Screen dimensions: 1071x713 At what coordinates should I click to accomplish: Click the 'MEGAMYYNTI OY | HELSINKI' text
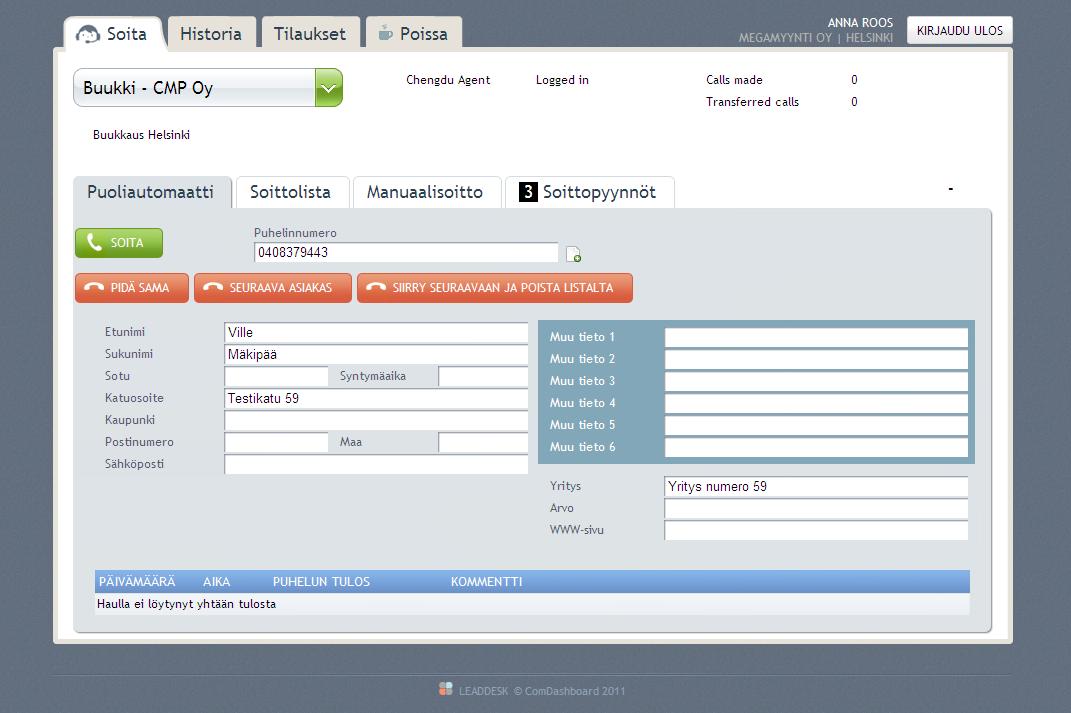tap(816, 38)
